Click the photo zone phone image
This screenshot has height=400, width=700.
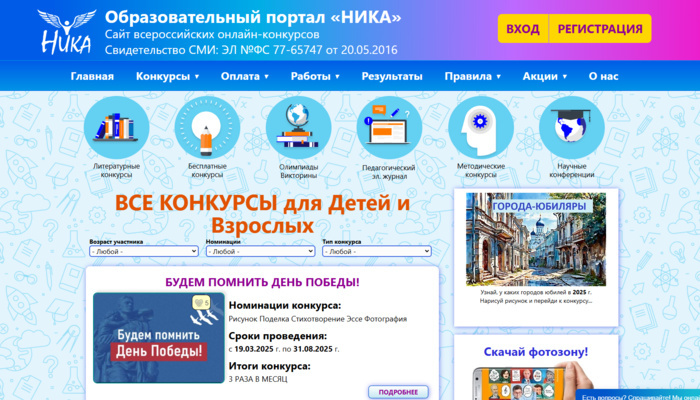pos(533,381)
